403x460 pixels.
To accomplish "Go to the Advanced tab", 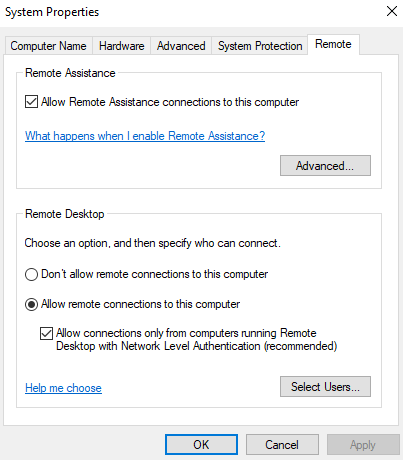I will tap(181, 46).
